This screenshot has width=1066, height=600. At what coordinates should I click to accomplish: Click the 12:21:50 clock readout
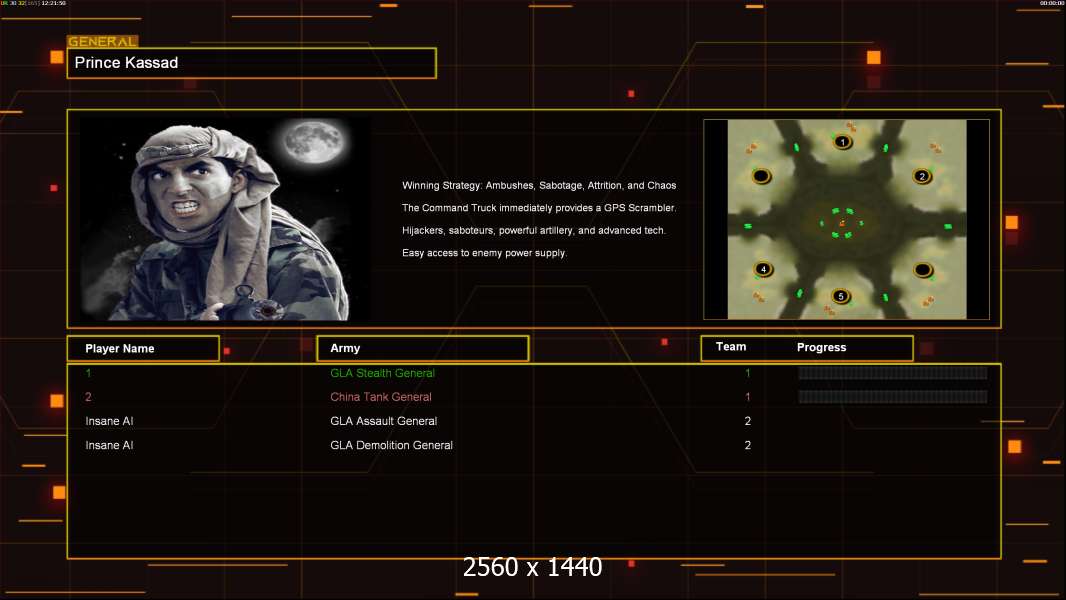point(54,3)
